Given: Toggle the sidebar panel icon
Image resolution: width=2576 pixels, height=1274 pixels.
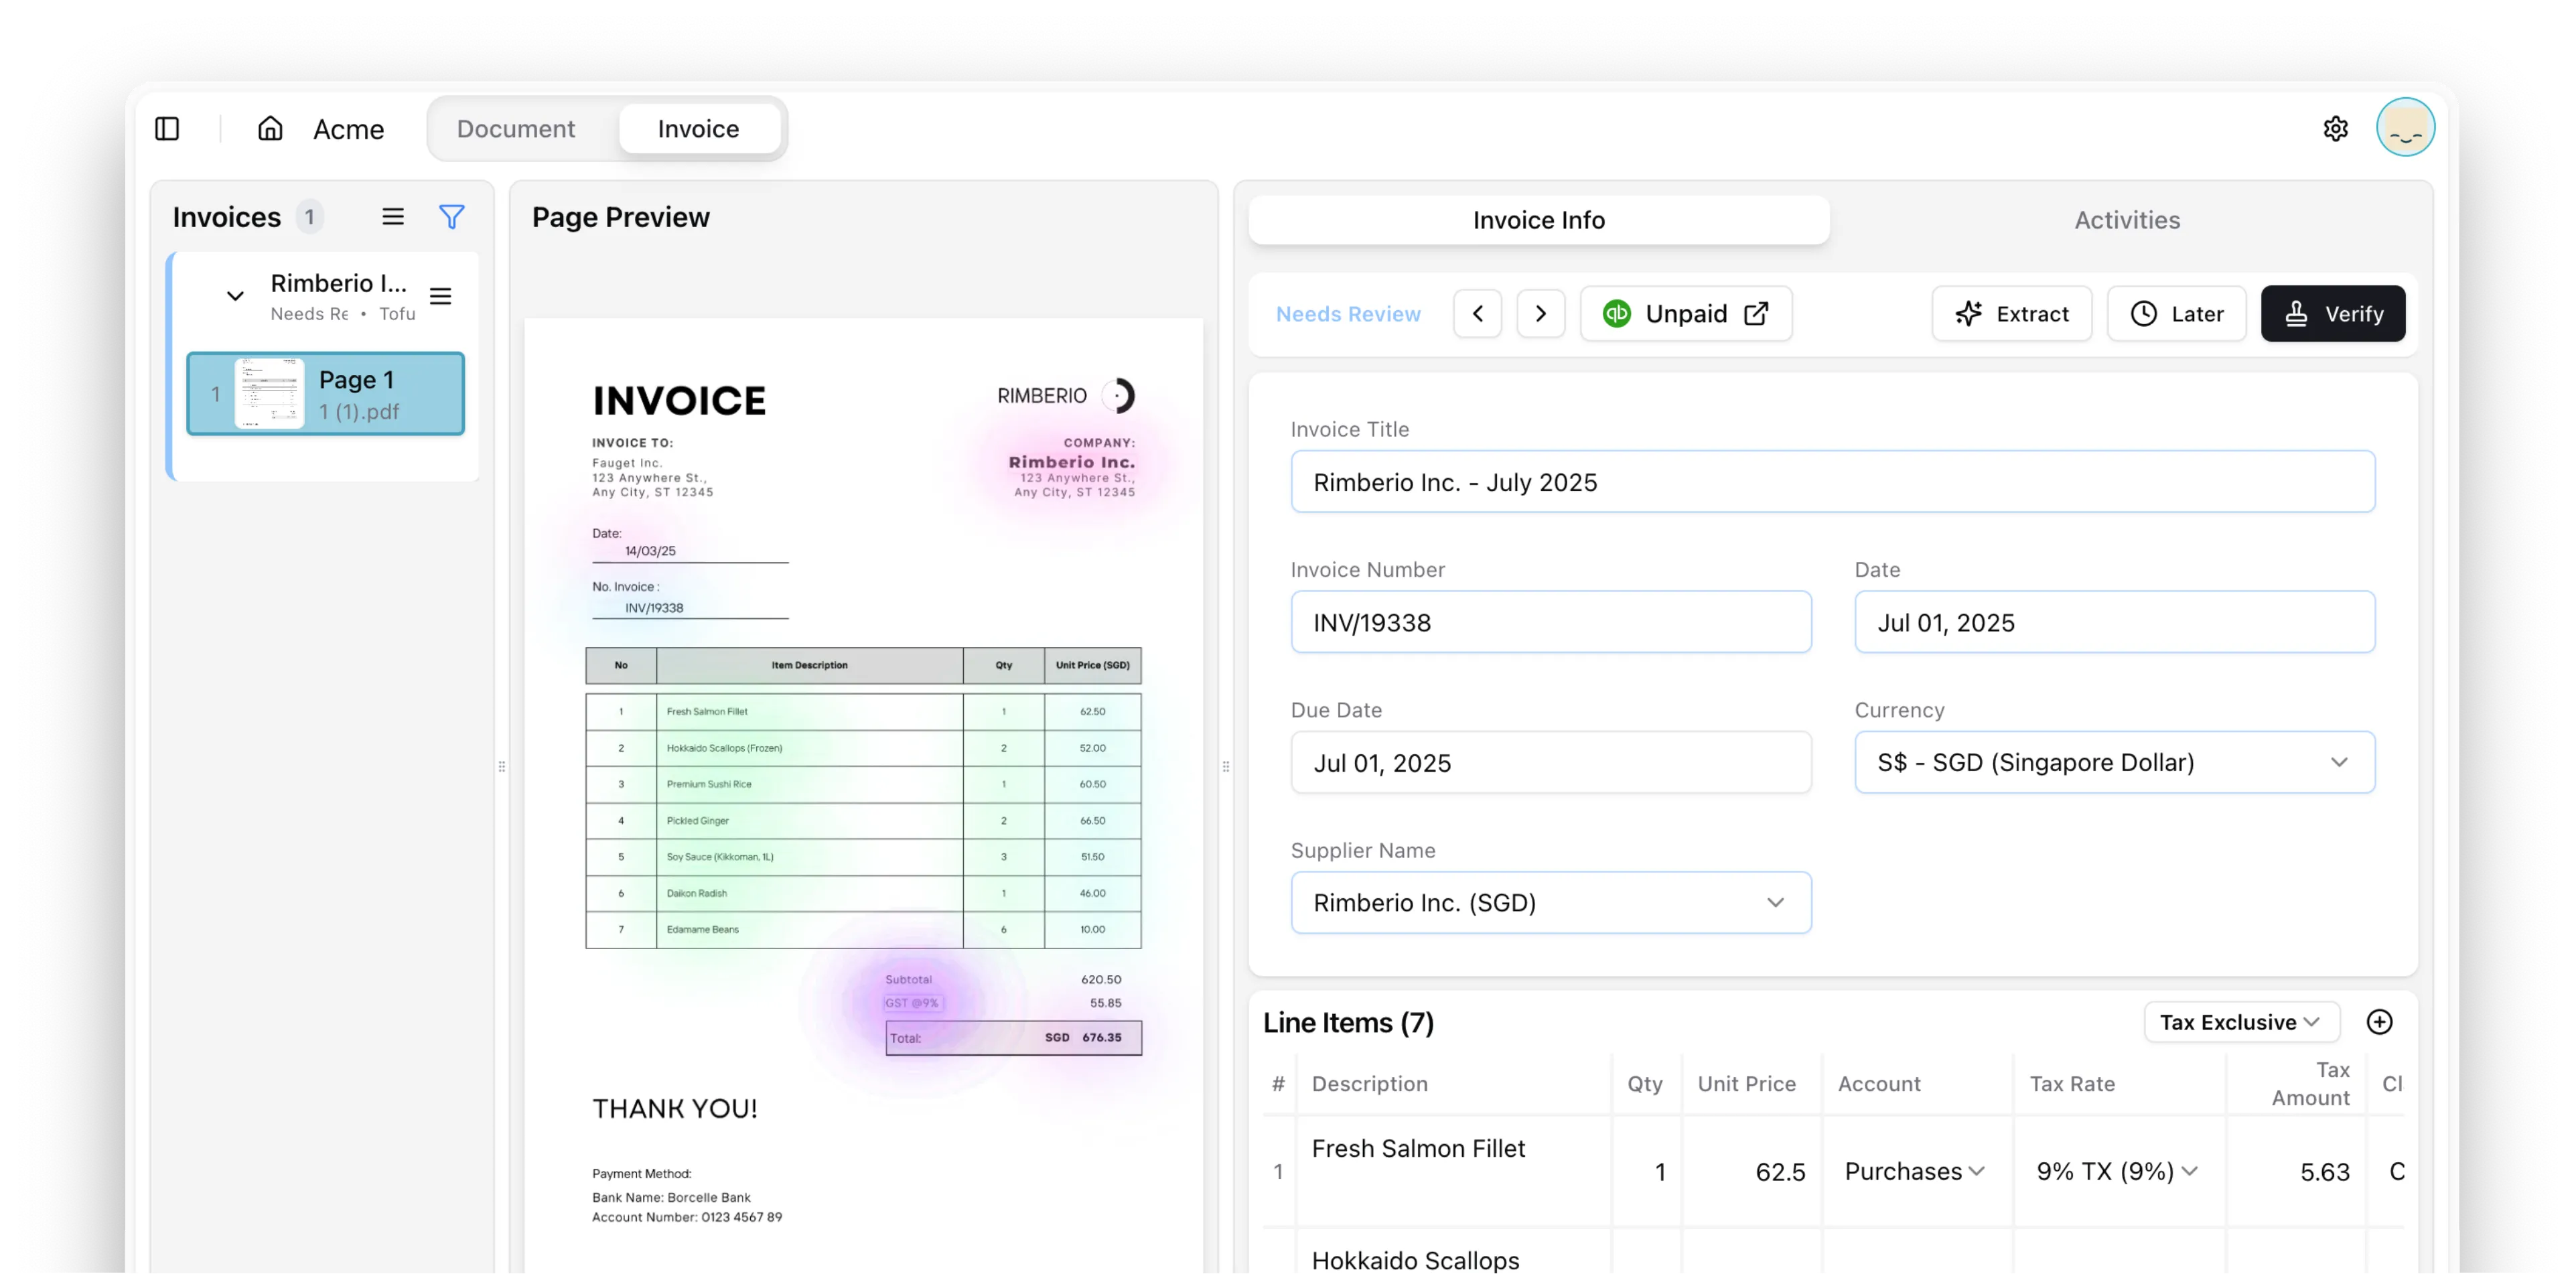Looking at the screenshot, I should [x=167, y=129].
